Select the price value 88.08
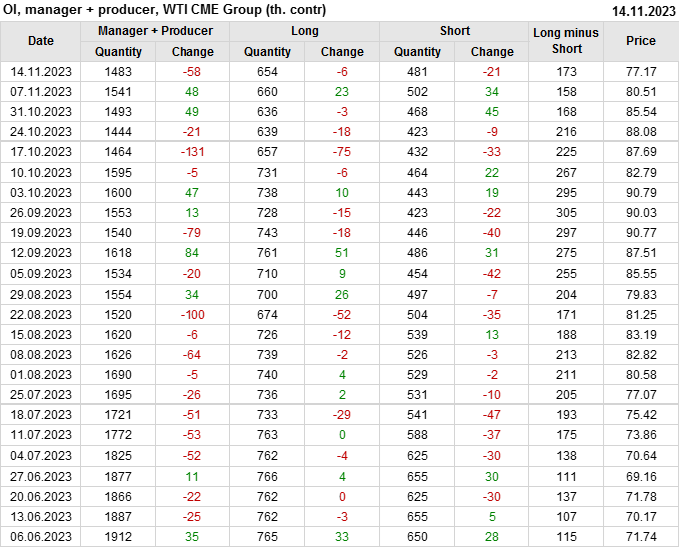This screenshot has width=680, height=548. [x=641, y=131]
